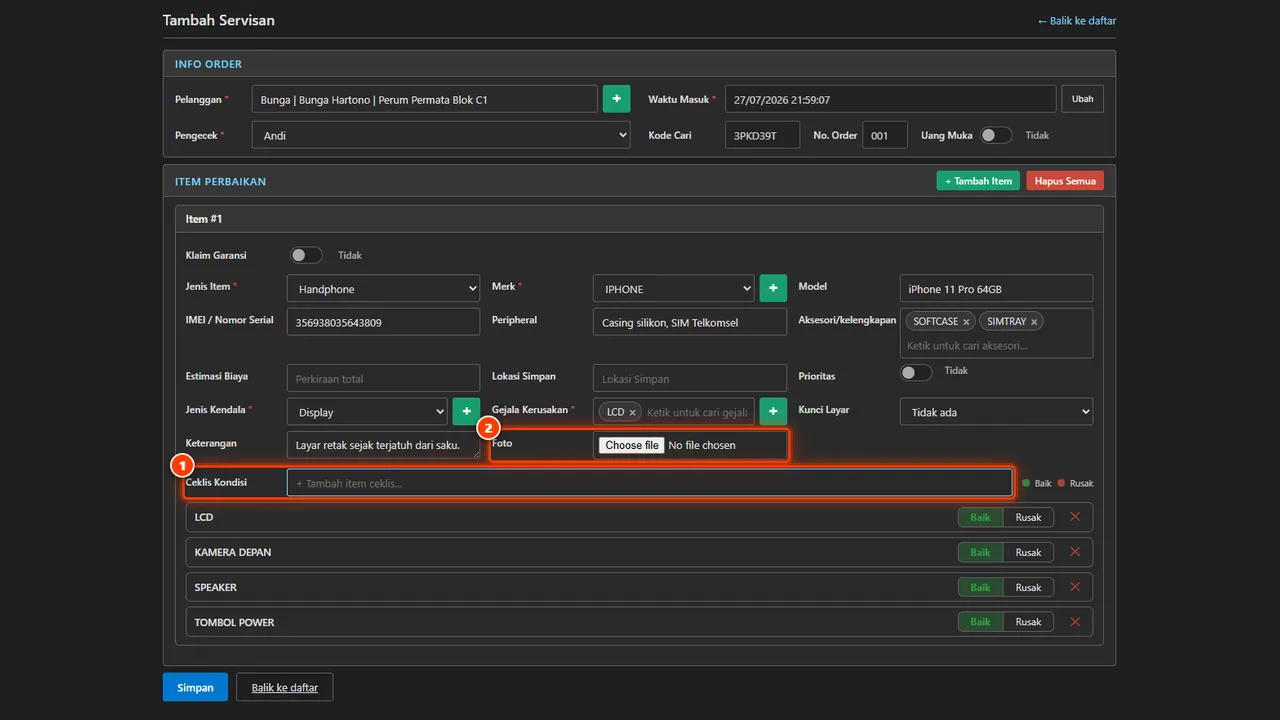
Task: Enable the Klaim Garansi switch
Action: click(306, 255)
